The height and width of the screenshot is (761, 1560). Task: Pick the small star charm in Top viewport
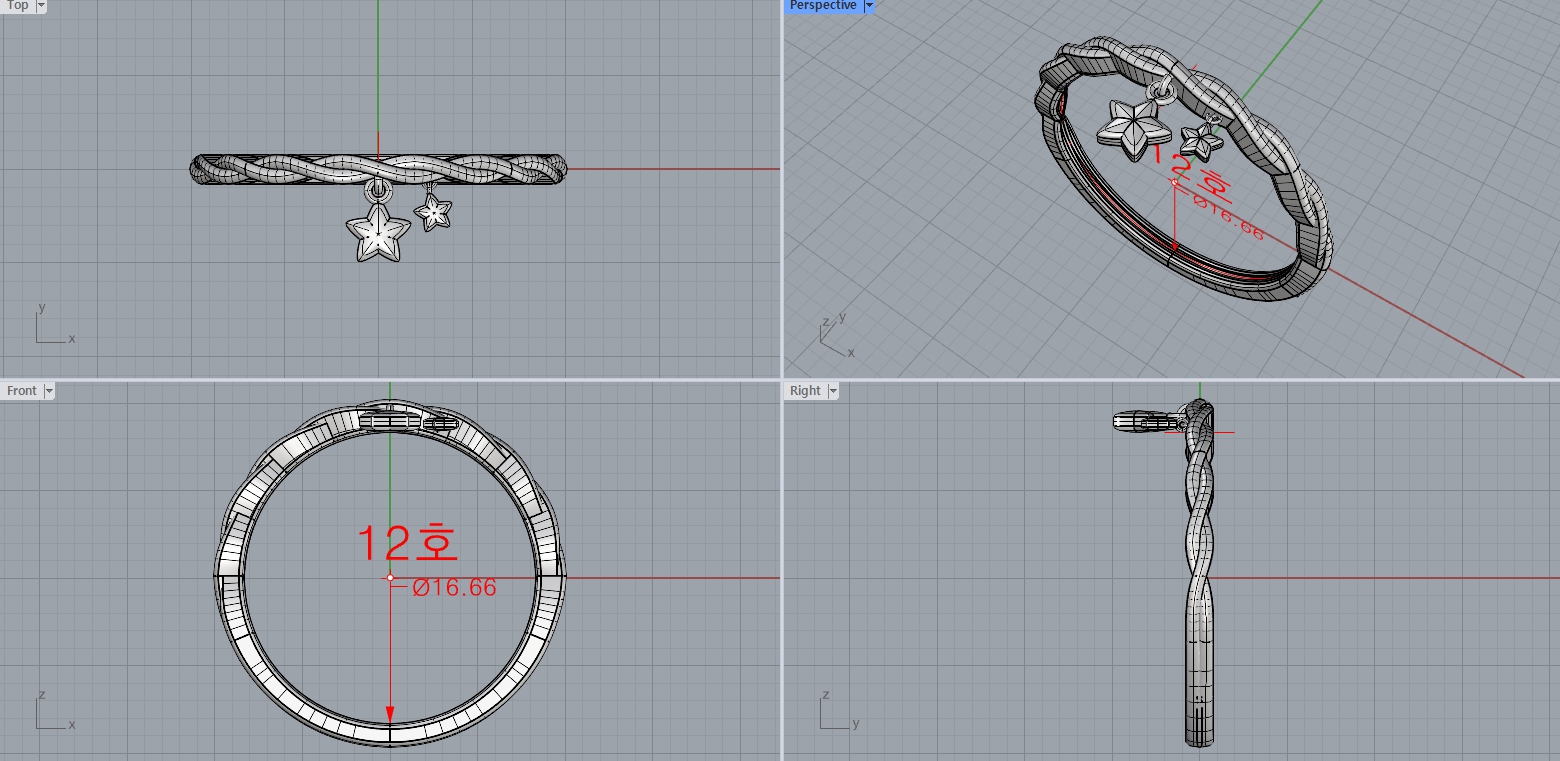tap(433, 211)
